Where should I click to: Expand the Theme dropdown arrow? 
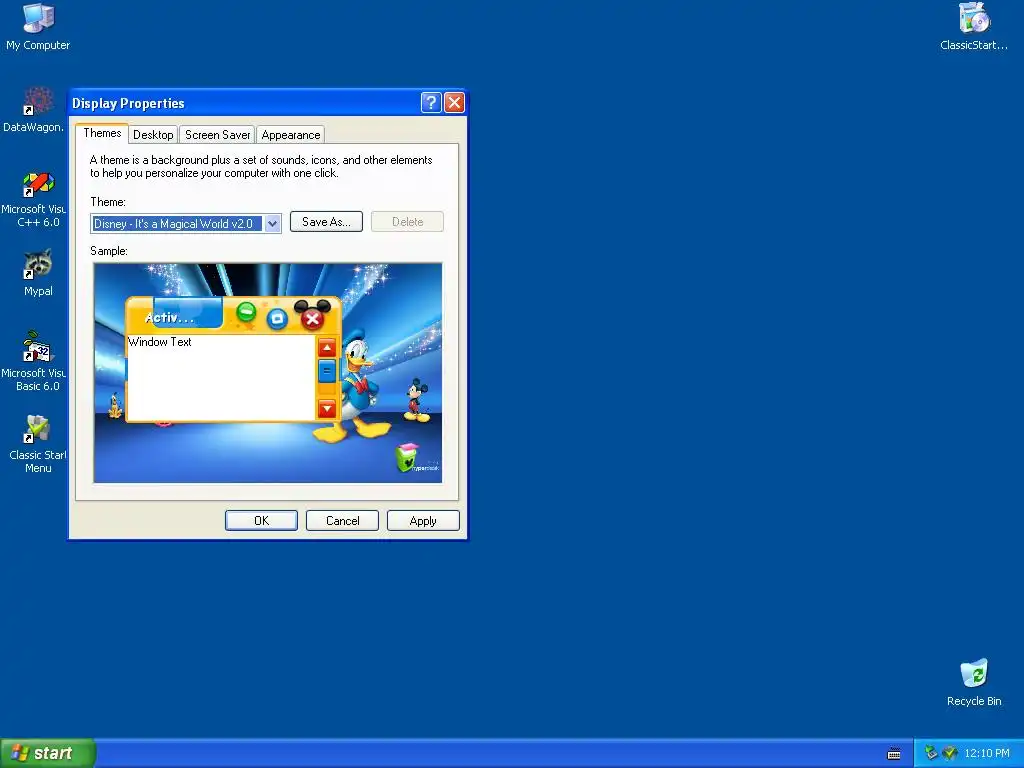[x=272, y=224]
